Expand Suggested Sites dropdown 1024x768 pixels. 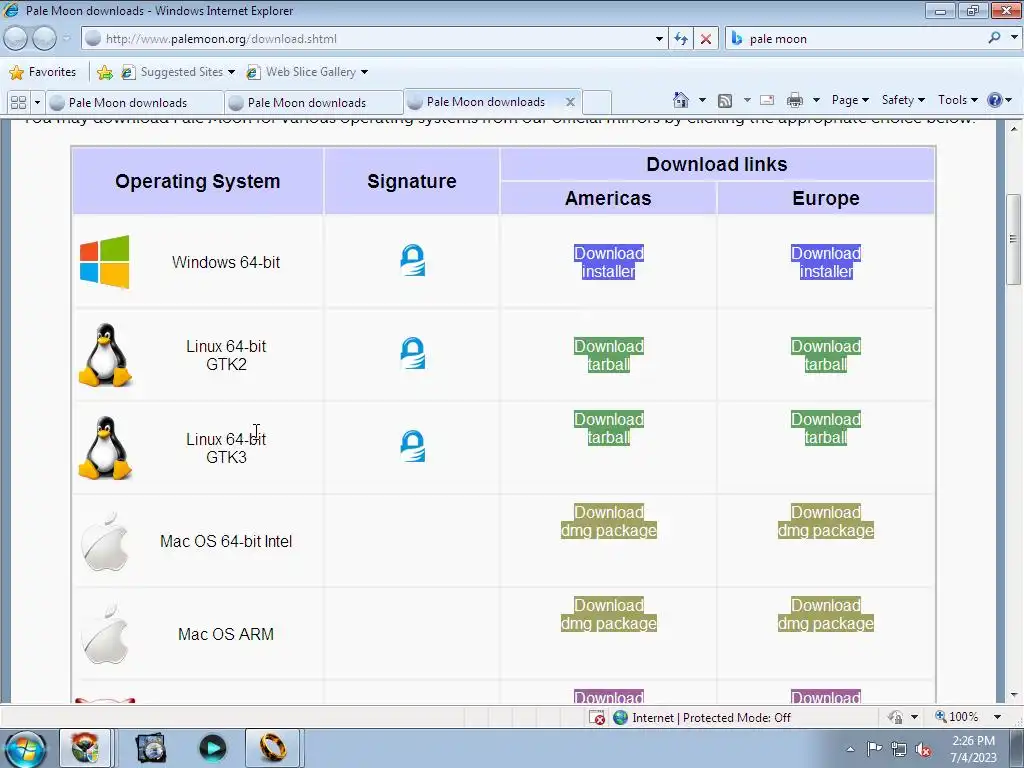231,72
